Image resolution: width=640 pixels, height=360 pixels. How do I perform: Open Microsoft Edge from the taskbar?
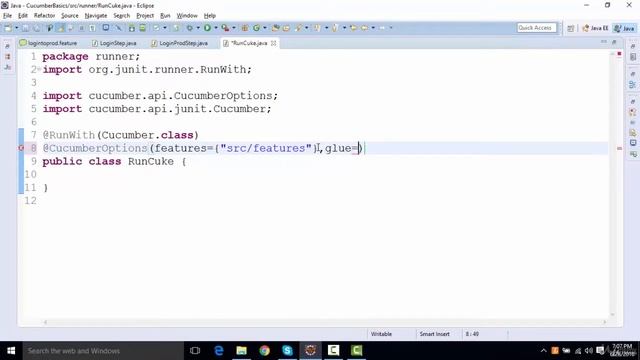pos(219,351)
